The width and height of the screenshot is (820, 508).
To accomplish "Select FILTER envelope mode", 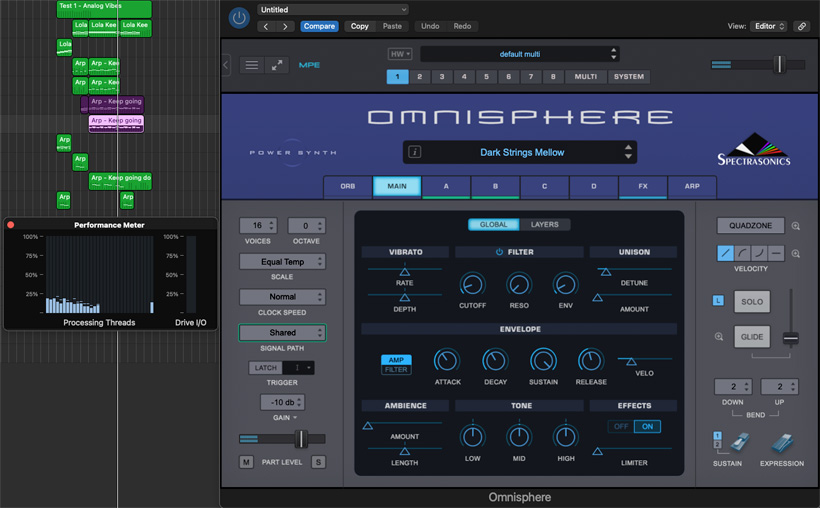I will tap(396, 369).
